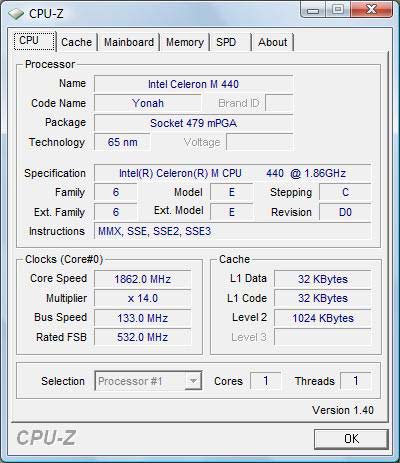Screen dimensions: 400x463
Task: Click the Code Name field showing Yonah
Action: (x=148, y=103)
